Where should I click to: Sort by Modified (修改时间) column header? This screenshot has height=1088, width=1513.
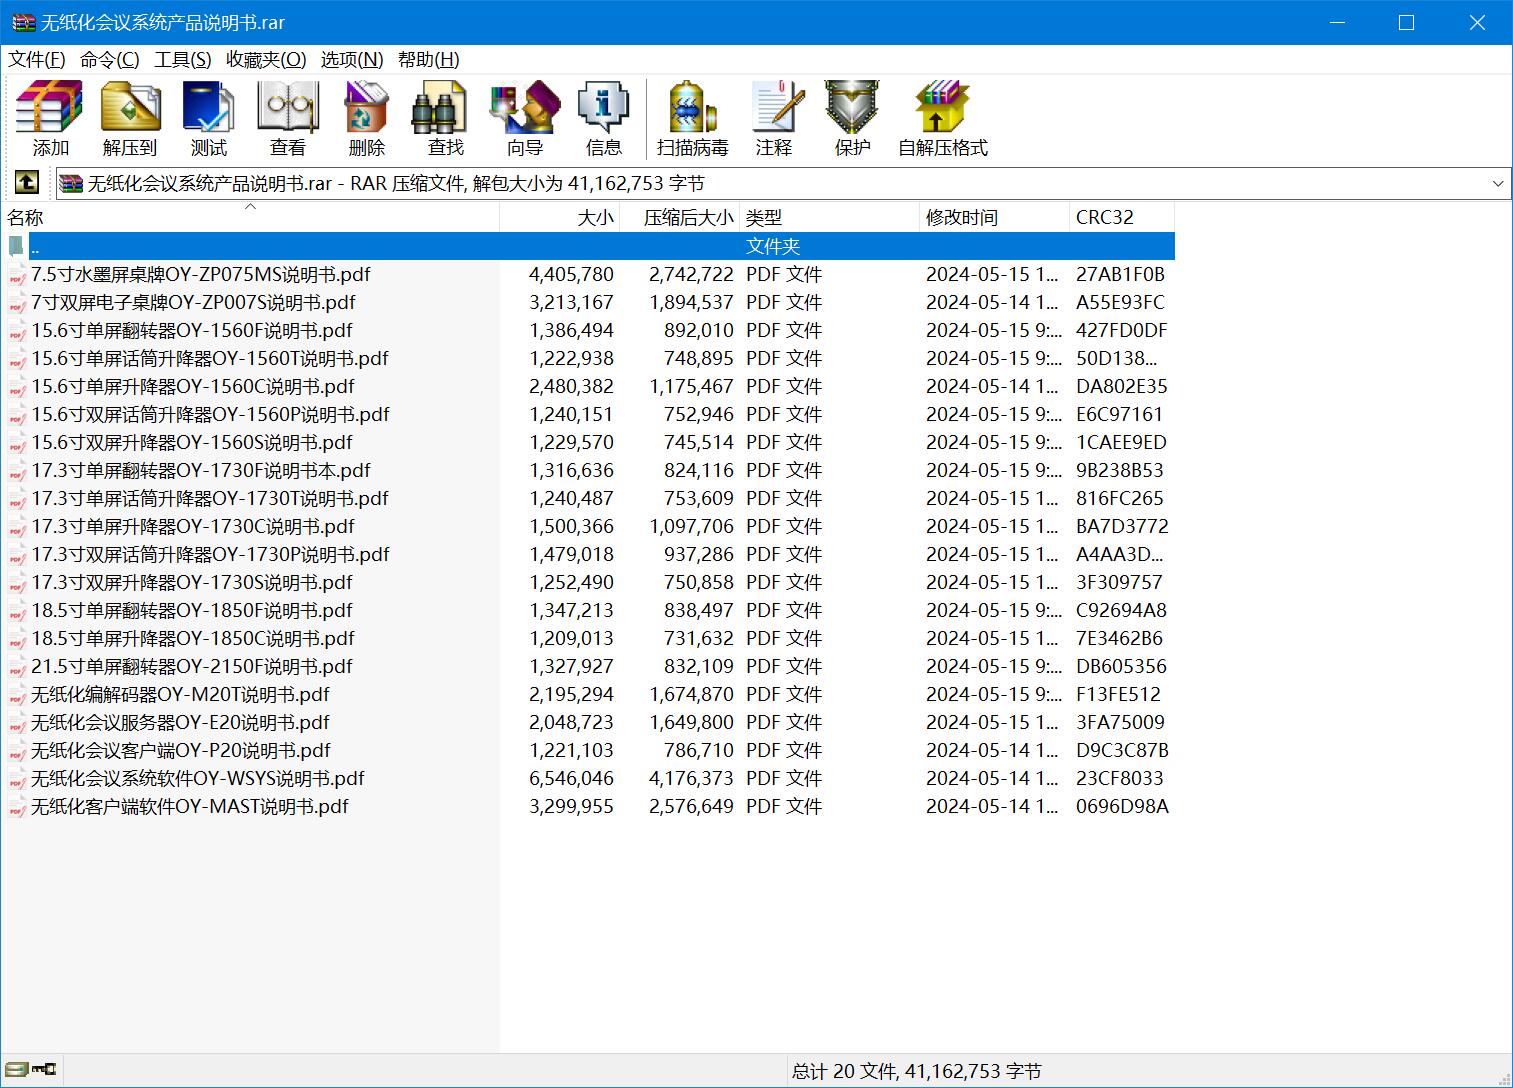click(994, 217)
